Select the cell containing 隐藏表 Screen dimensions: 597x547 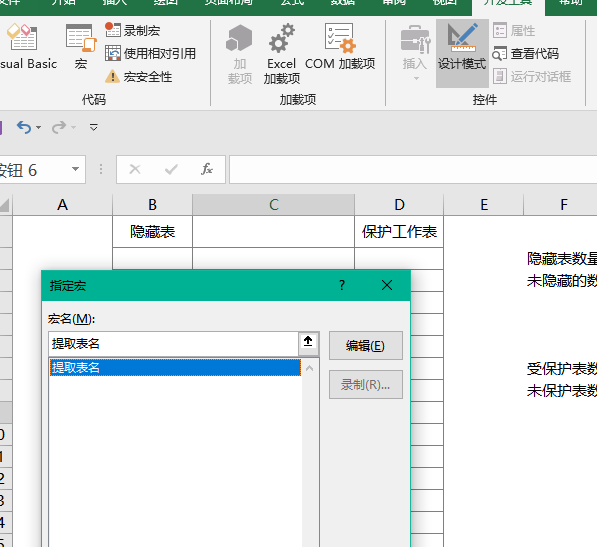pos(152,231)
